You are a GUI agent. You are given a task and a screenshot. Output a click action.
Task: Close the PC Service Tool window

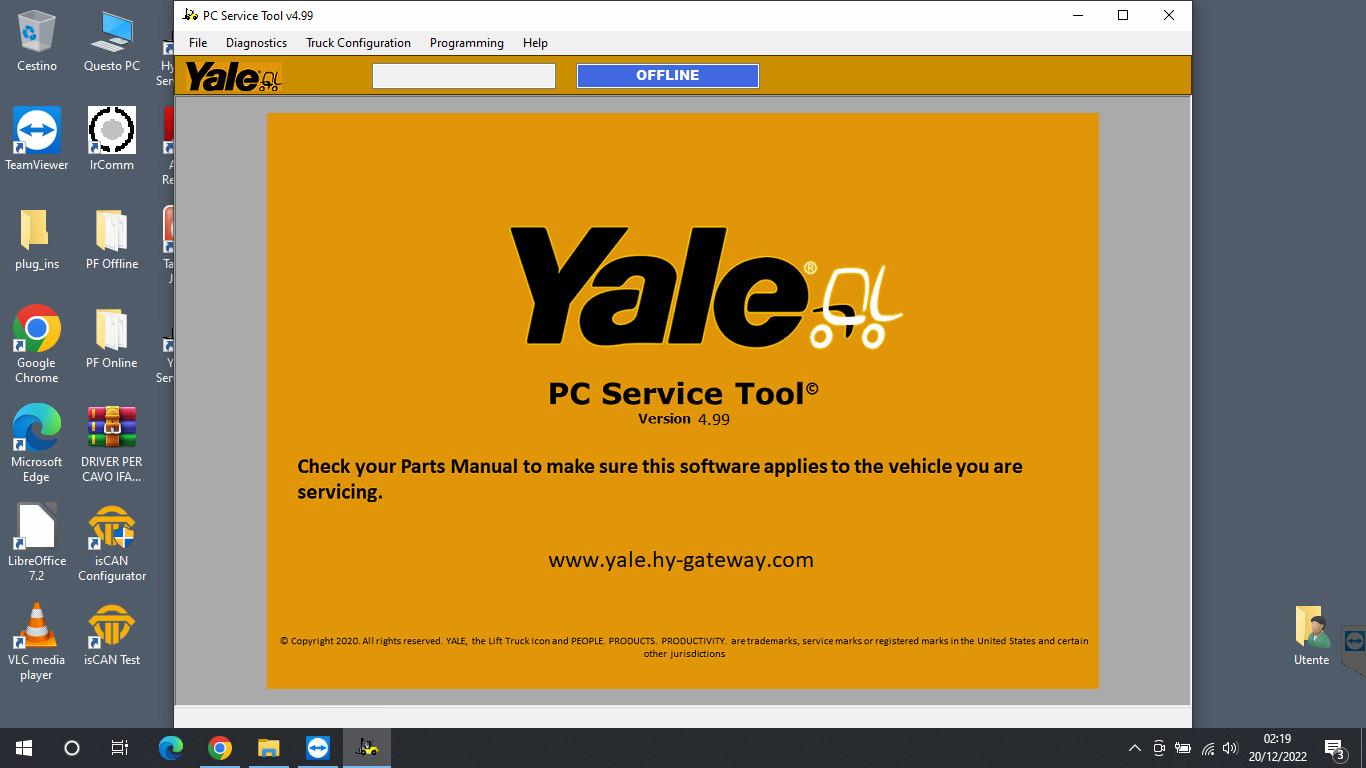pos(1168,15)
